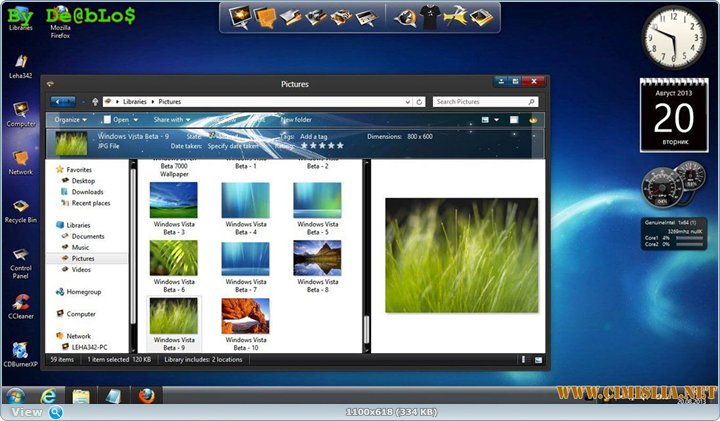Open the CDBurnerXP desktop shortcut
Screen dimensions: 720x421
tap(20, 350)
